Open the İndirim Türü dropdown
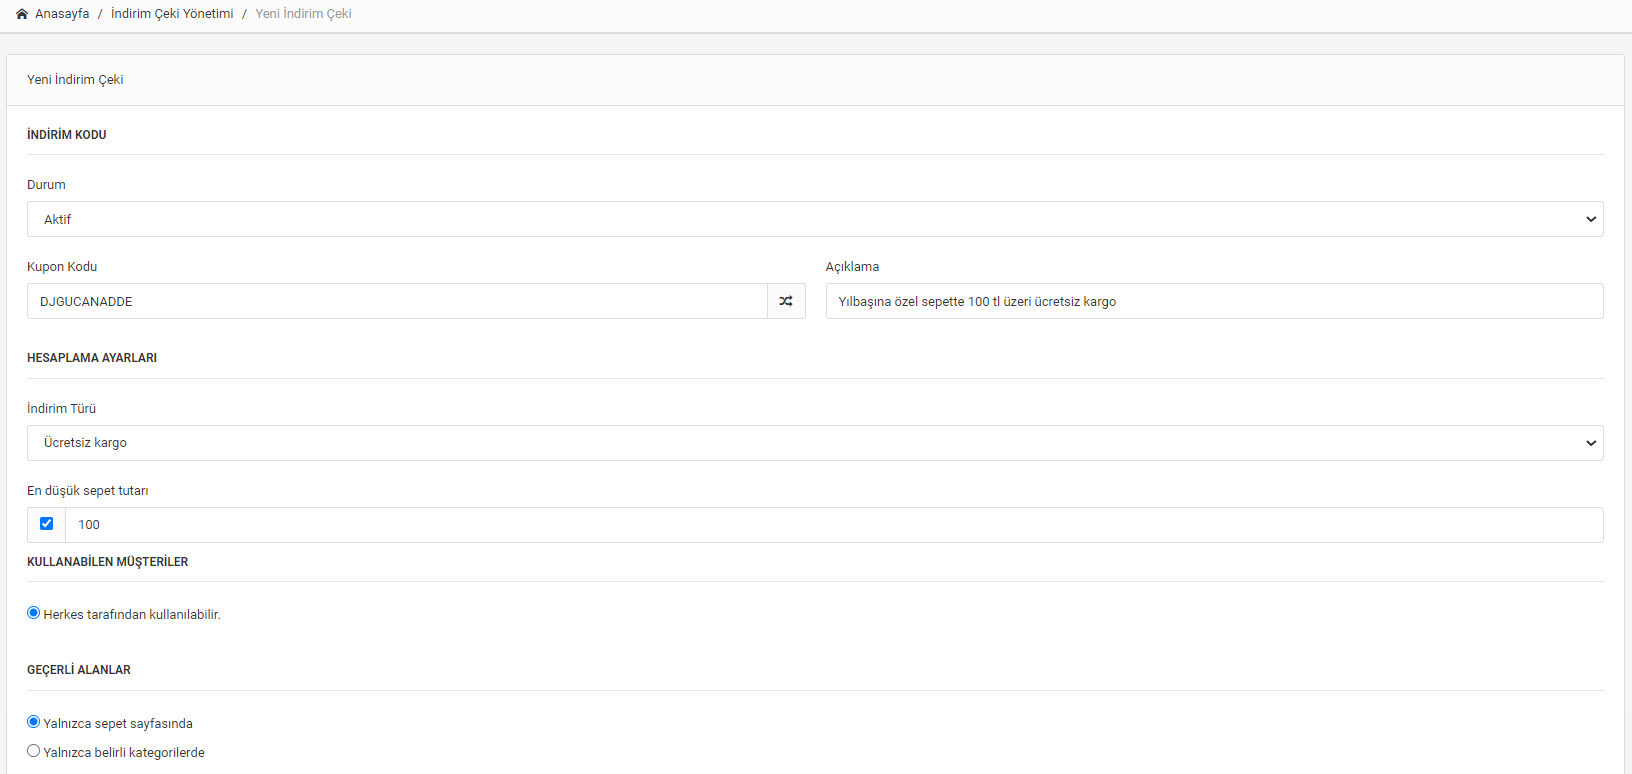The width and height of the screenshot is (1632, 774). click(815, 443)
